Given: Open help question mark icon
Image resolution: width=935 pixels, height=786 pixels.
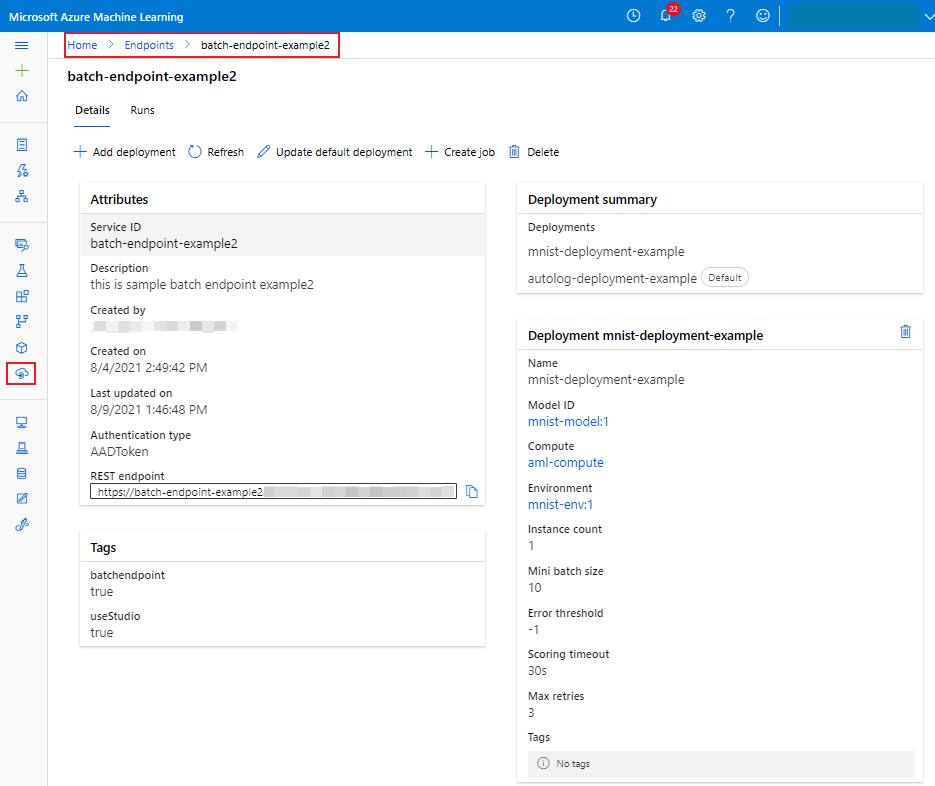Looking at the screenshot, I should [730, 16].
